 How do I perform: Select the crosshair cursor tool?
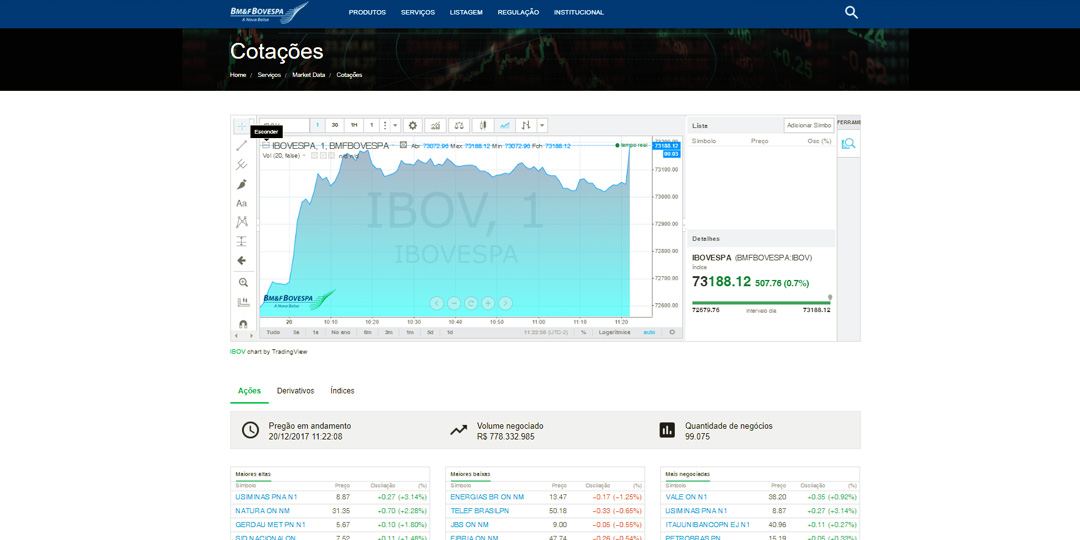[x=242, y=127]
